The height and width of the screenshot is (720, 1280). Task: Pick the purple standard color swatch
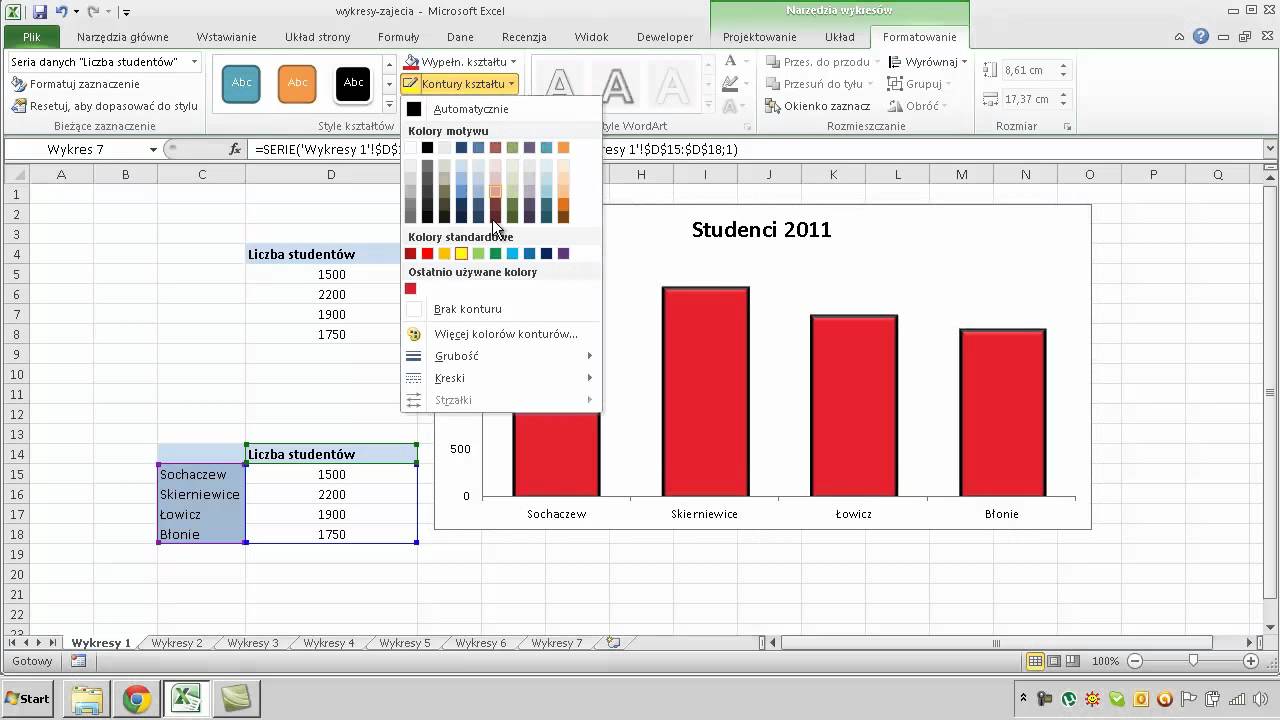pyautogui.click(x=563, y=254)
